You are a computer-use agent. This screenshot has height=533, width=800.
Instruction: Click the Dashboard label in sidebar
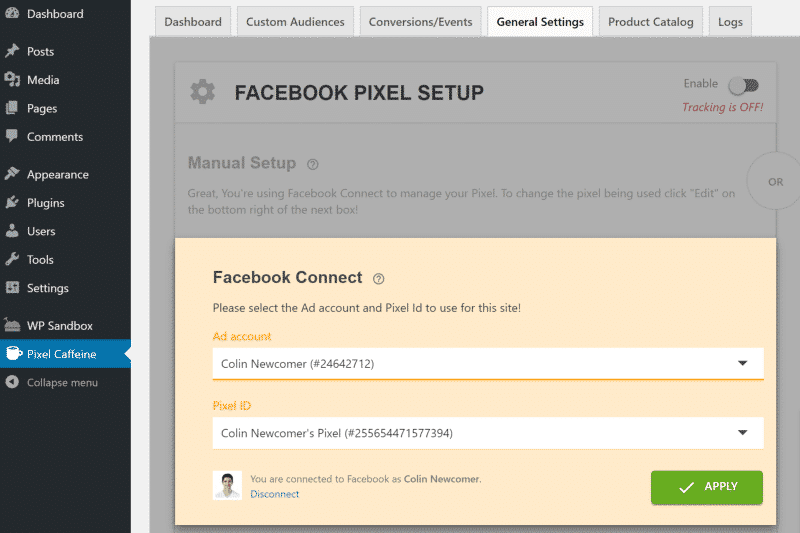pos(55,14)
